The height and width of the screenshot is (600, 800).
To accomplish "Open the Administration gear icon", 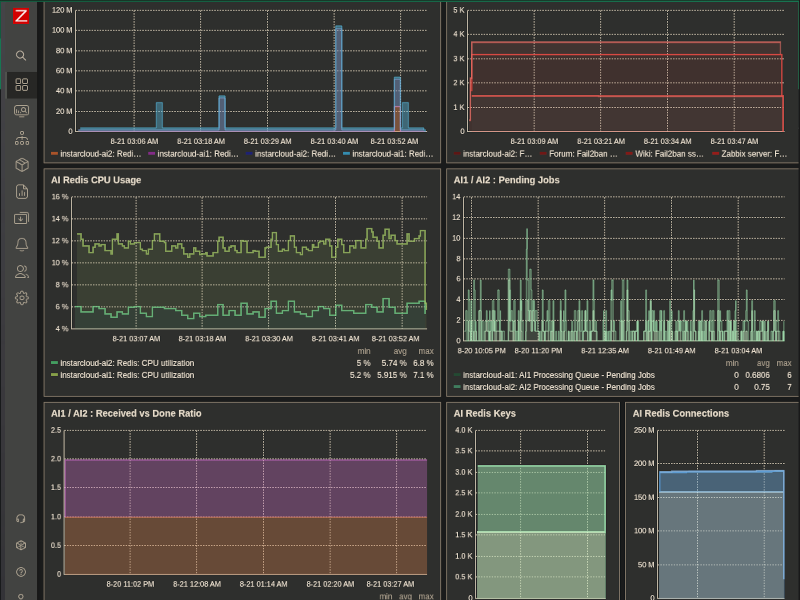I will (21, 298).
